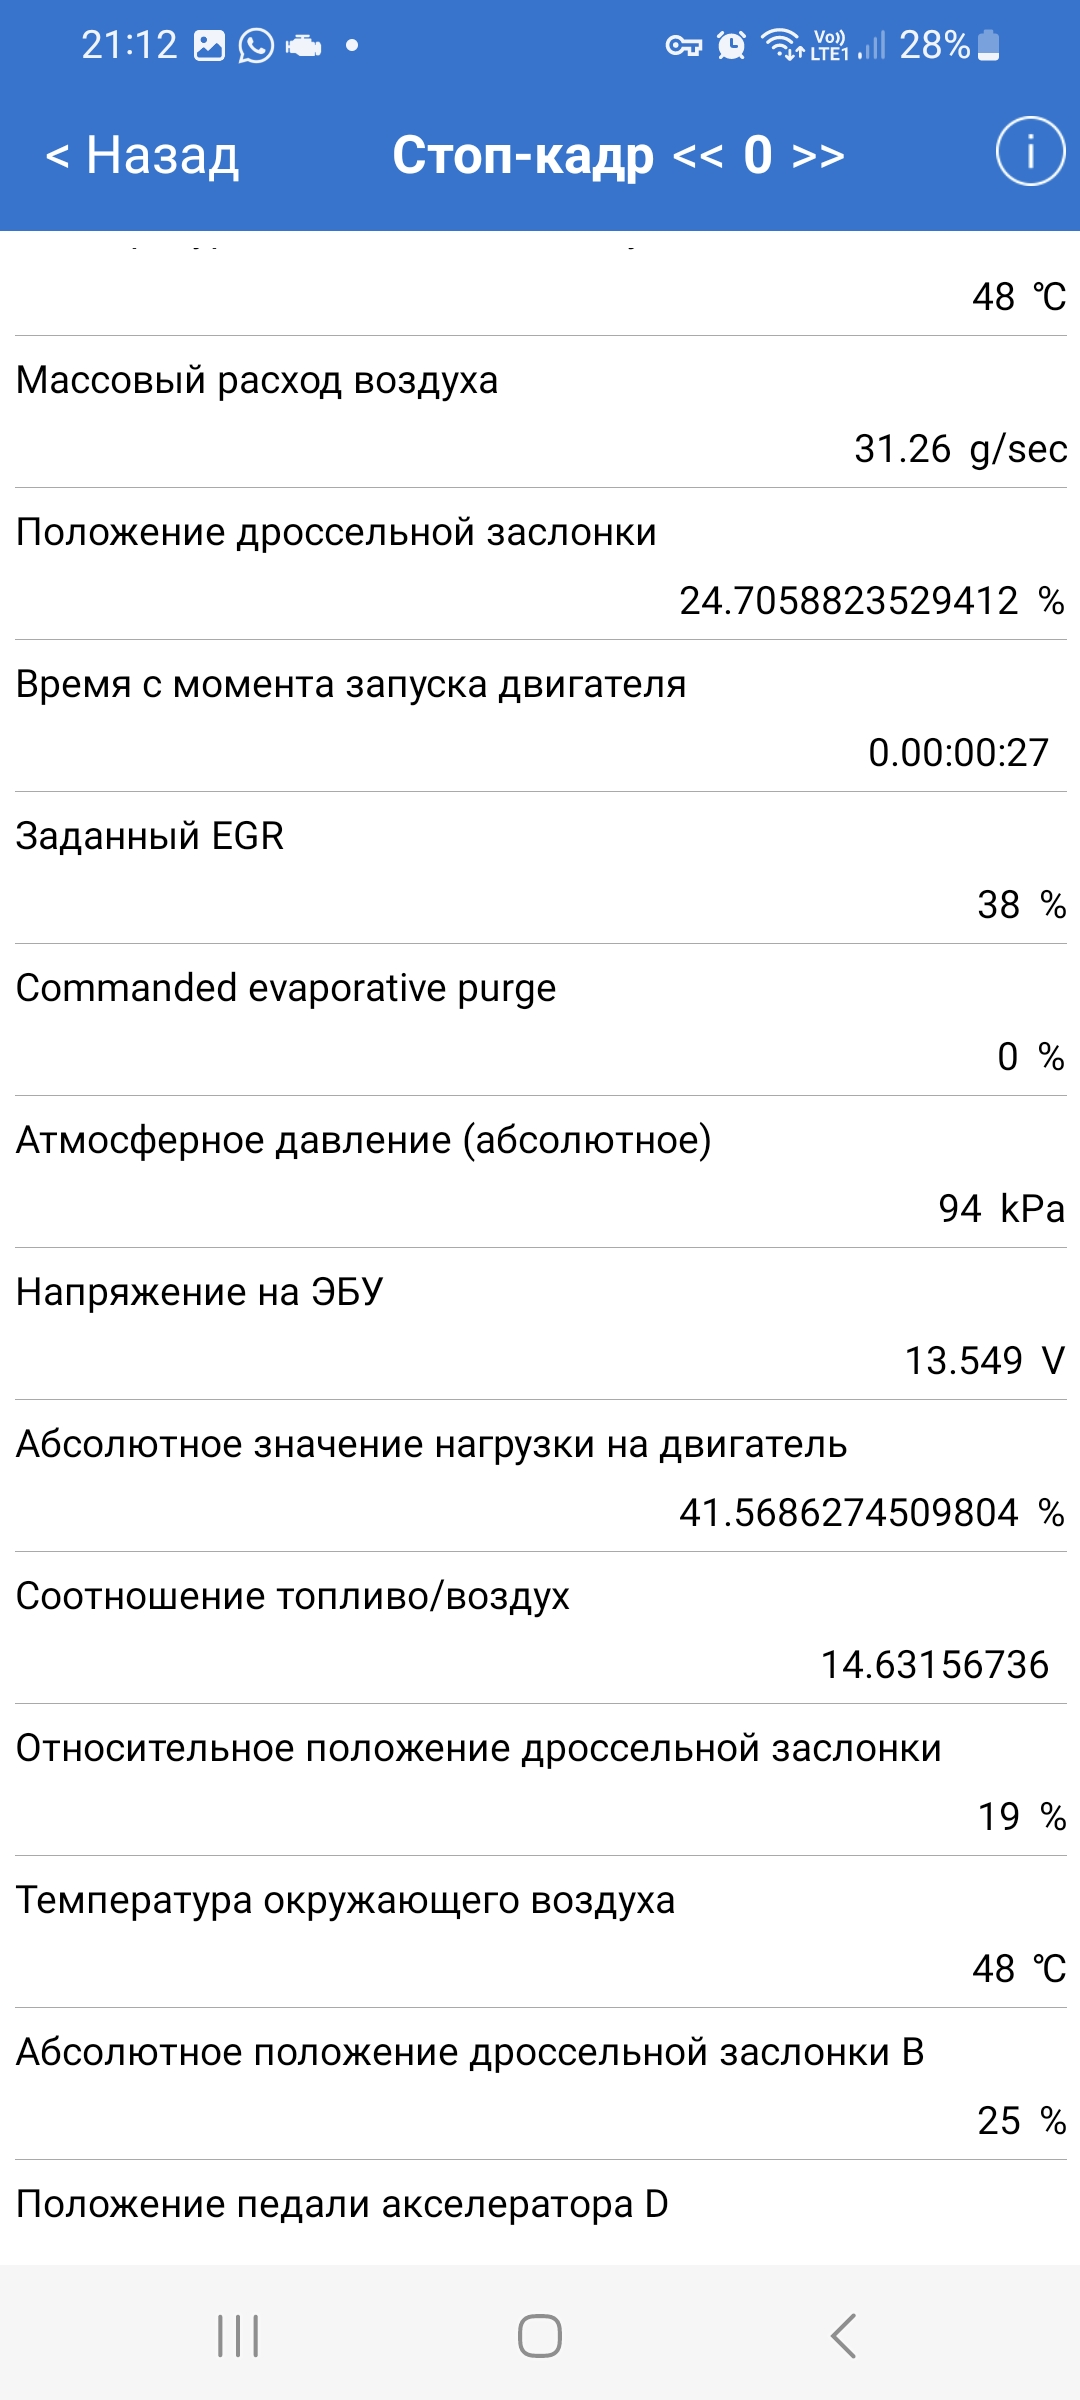The height and width of the screenshot is (2400, 1080).
Task: Tap the VPN key status icon
Action: coord(684,46)
